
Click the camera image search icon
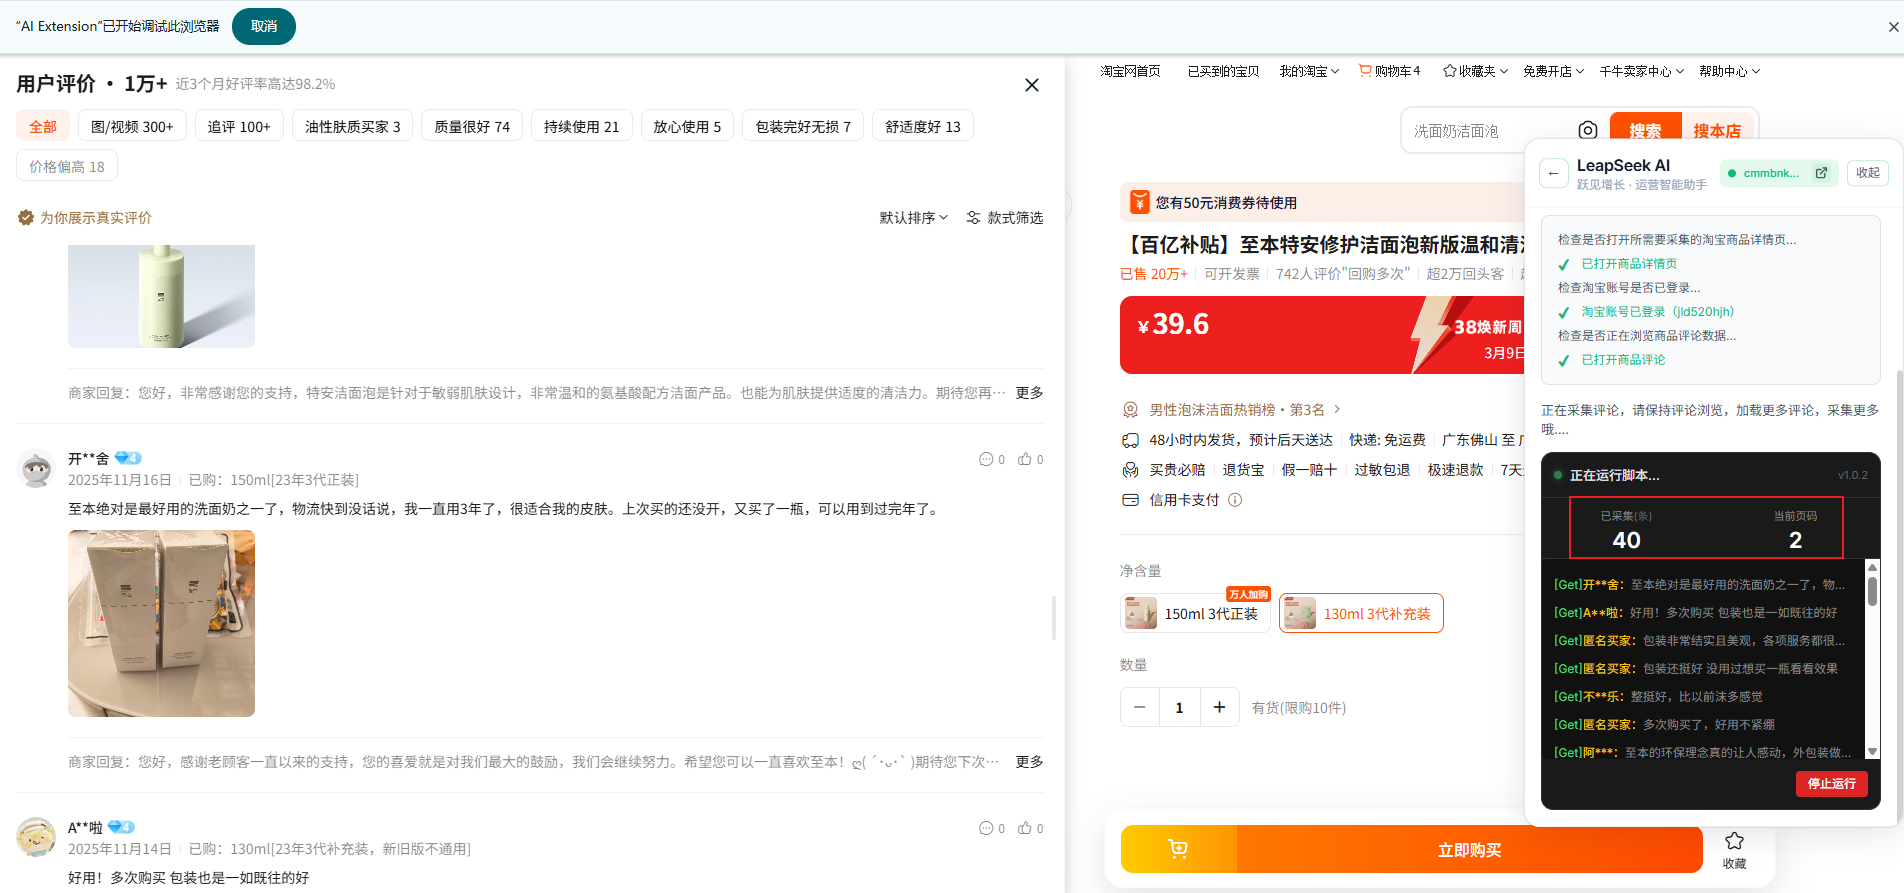tap(1587, 131)
